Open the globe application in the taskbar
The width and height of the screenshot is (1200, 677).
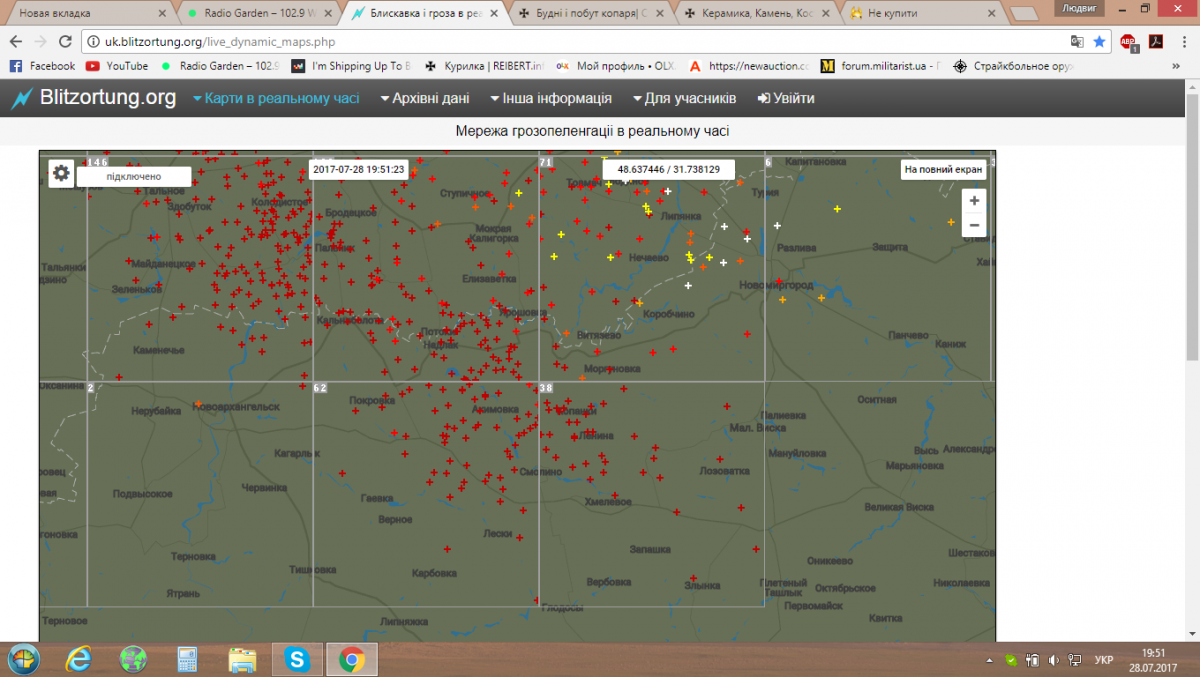133,659
